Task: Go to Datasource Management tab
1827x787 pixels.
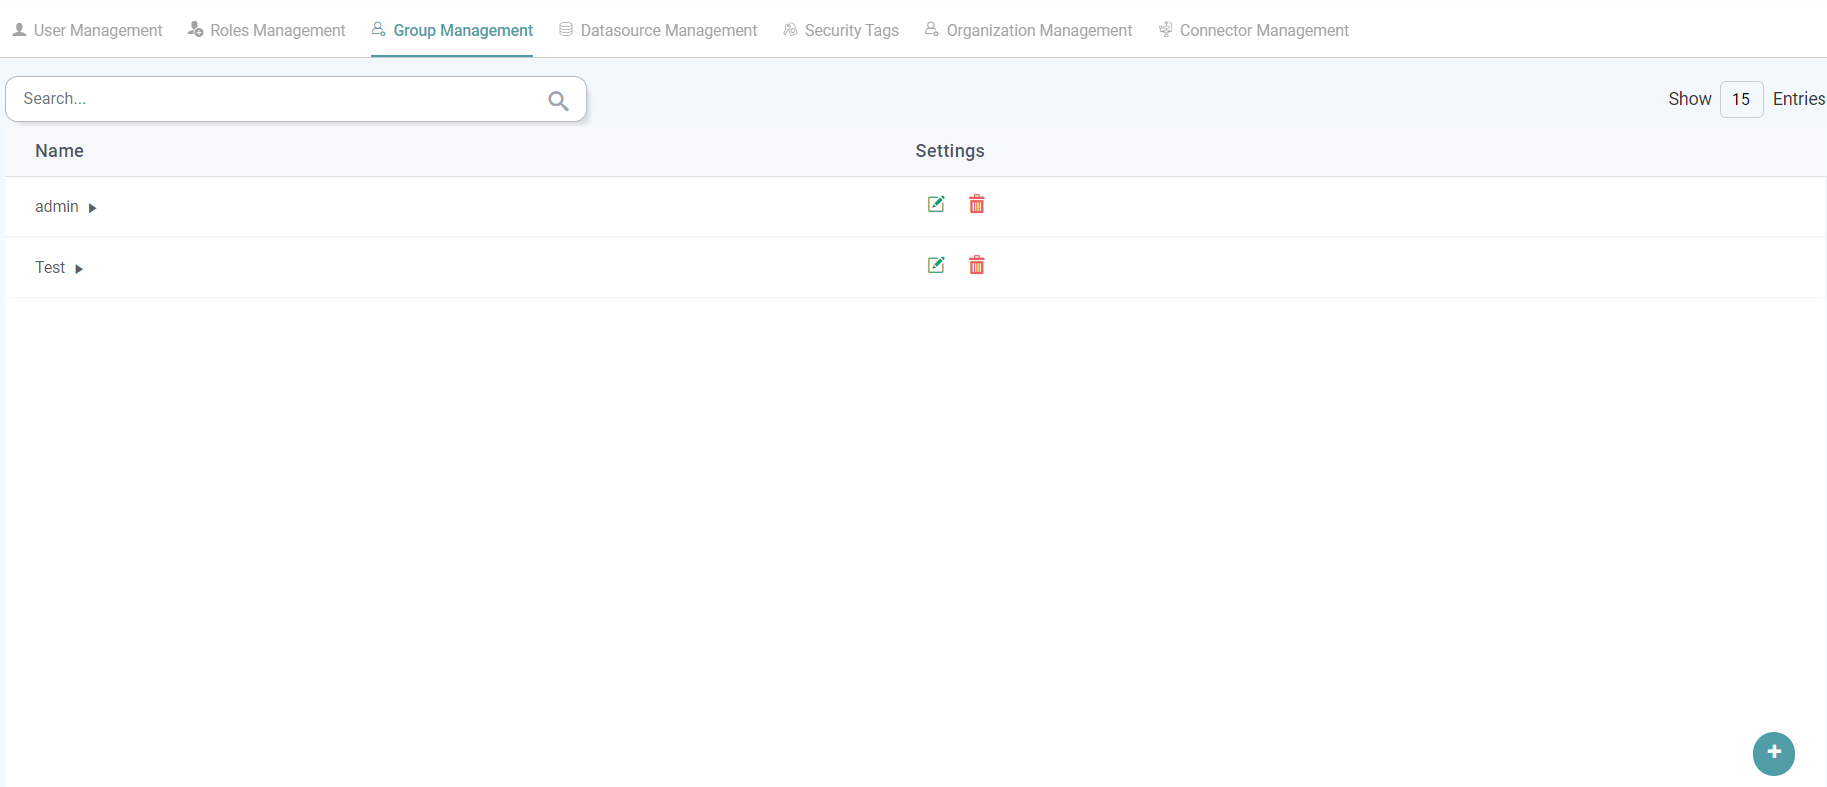Action: tap(658, 30)
